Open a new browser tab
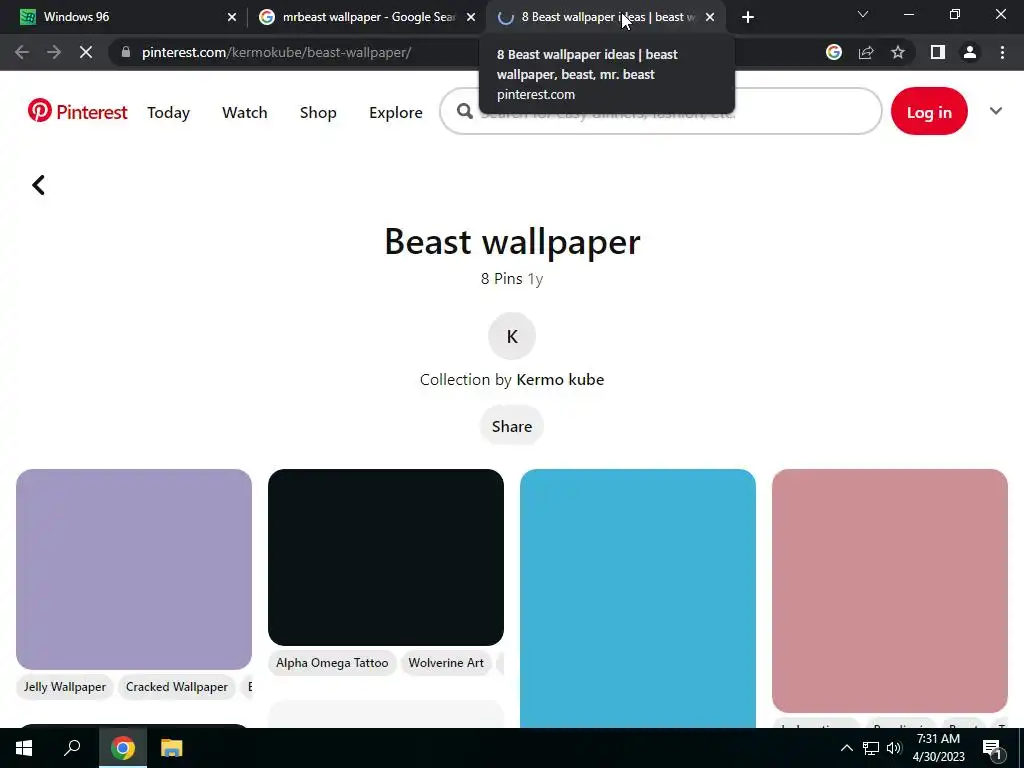Image resolution: width=1024 pixels, height=768 pixels. [748, 17]
